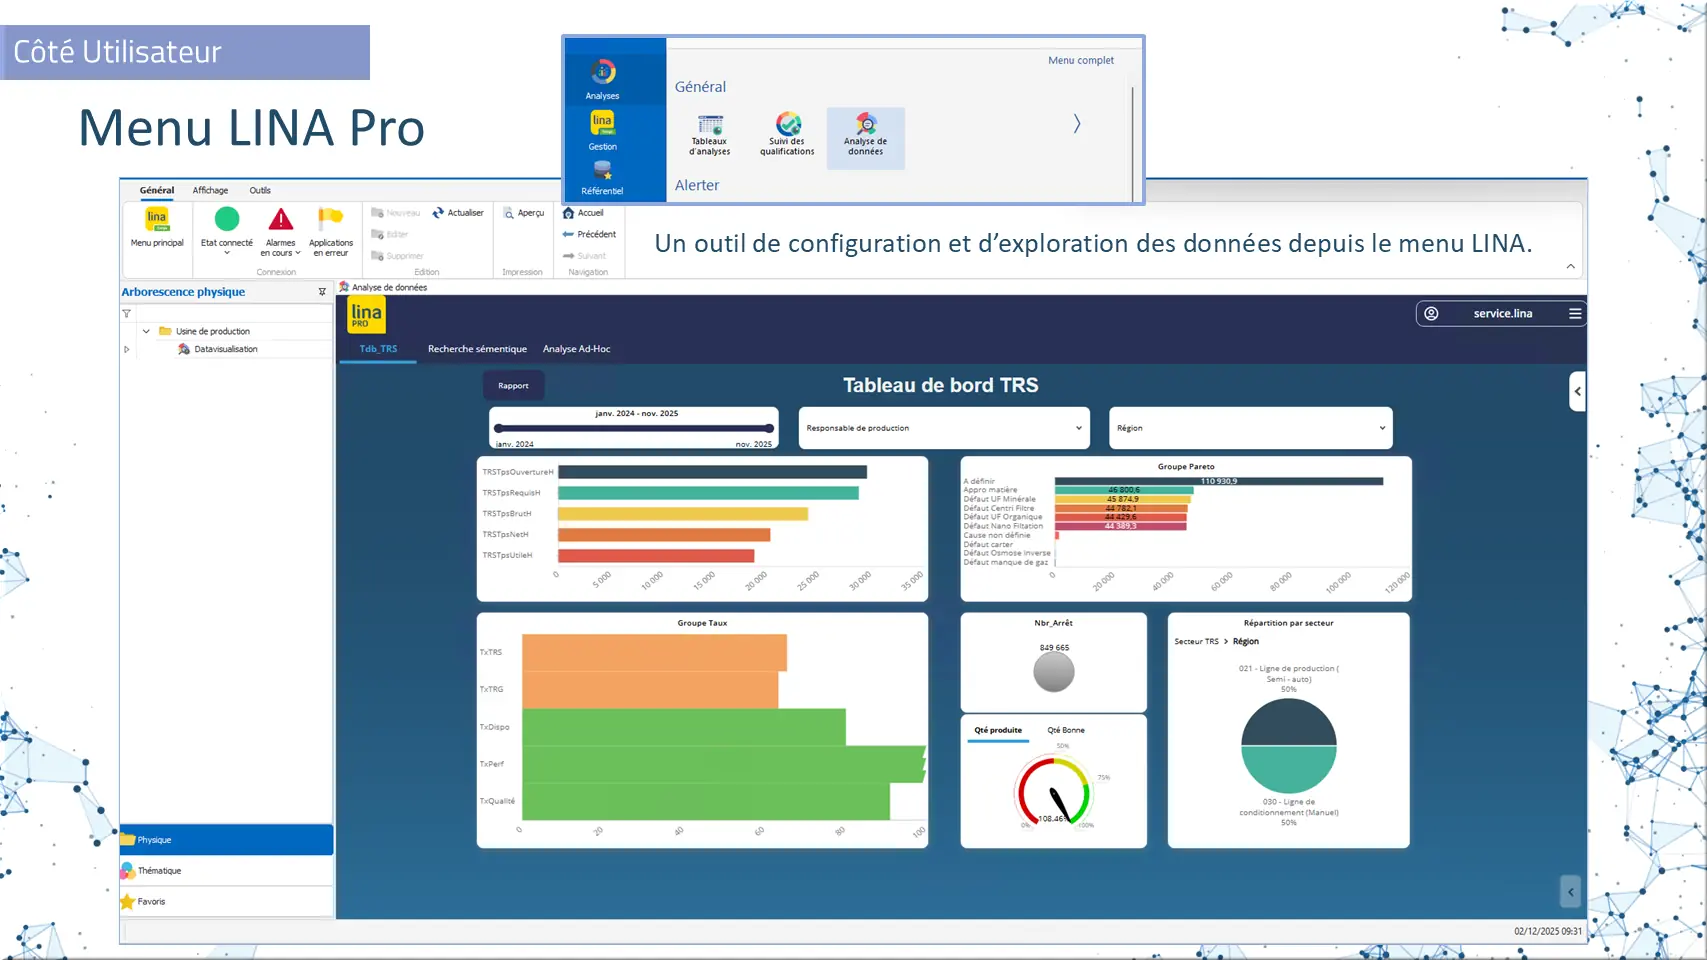Open the Gestion sidebar section
This screenshot has width=1707, height=960.
(602, 124)
